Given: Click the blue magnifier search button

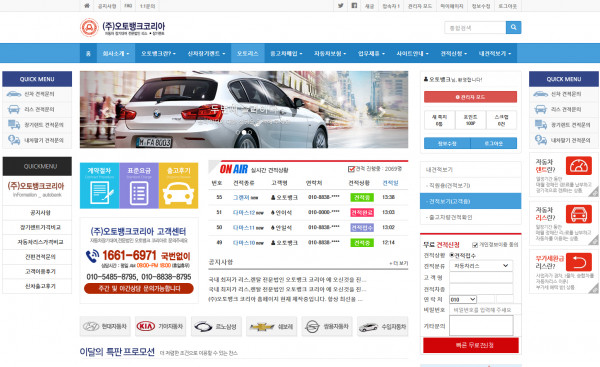Looking at the screenshot, I should point(514,27).
